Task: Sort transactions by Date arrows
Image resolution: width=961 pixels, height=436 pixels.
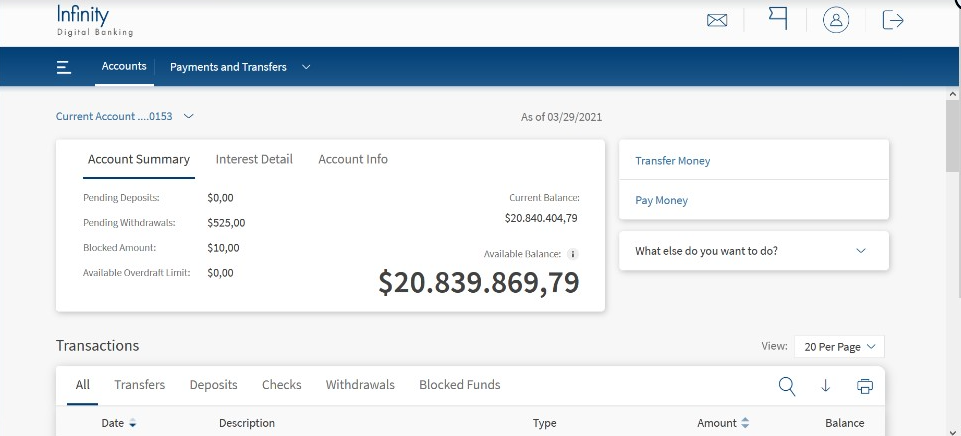Action: (132, 423)
